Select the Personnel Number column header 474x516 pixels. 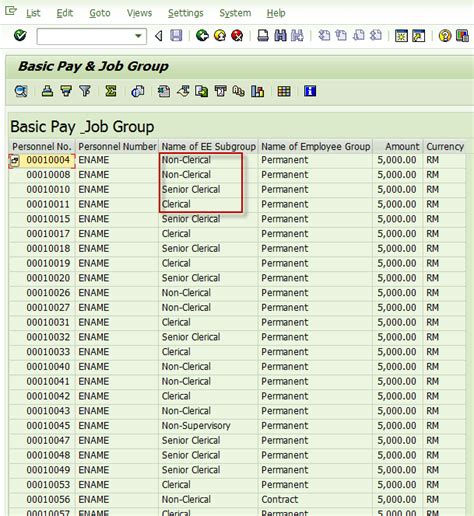coord(117,146)
